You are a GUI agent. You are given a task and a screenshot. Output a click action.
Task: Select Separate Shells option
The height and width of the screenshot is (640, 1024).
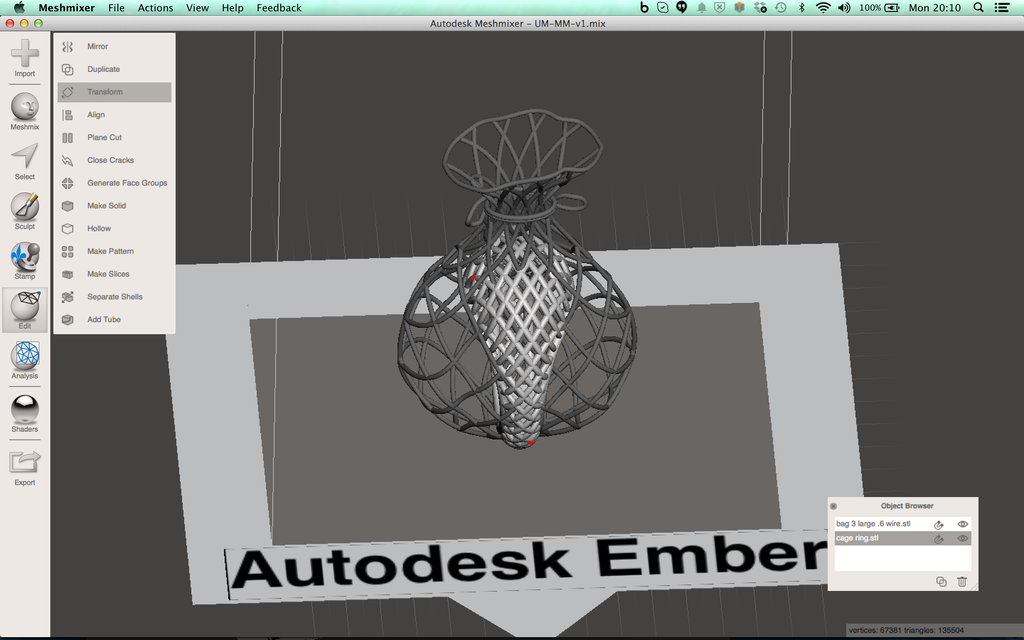pos(114,296)
